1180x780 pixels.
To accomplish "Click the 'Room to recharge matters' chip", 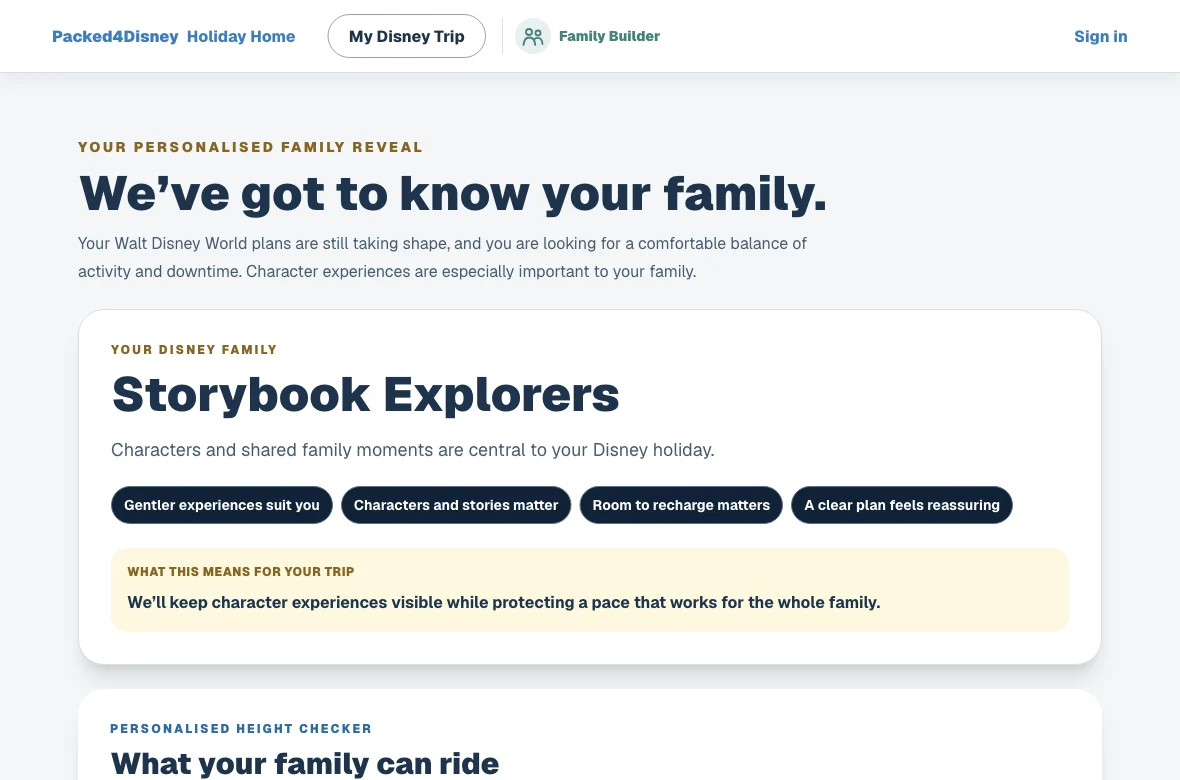I will click(681, 505).
